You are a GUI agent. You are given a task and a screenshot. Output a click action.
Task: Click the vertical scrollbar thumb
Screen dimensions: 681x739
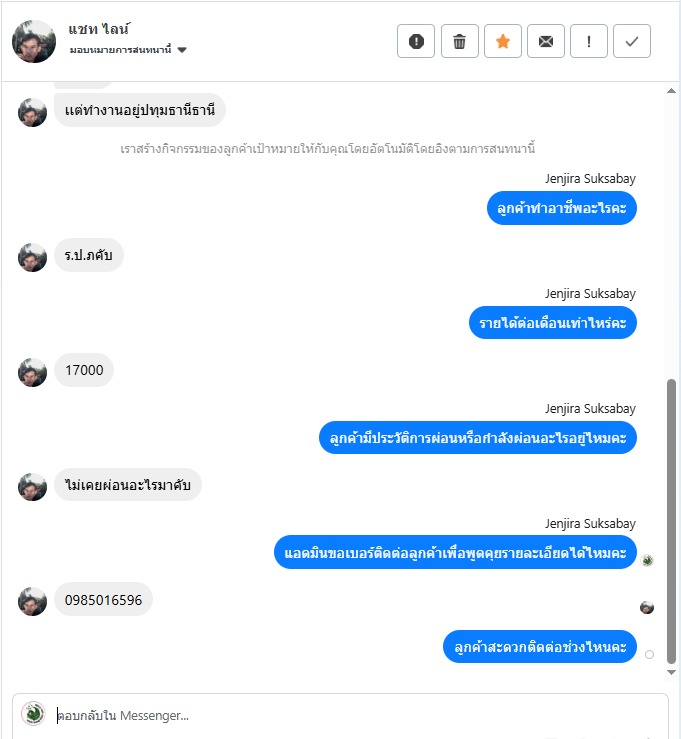[672, 521]
